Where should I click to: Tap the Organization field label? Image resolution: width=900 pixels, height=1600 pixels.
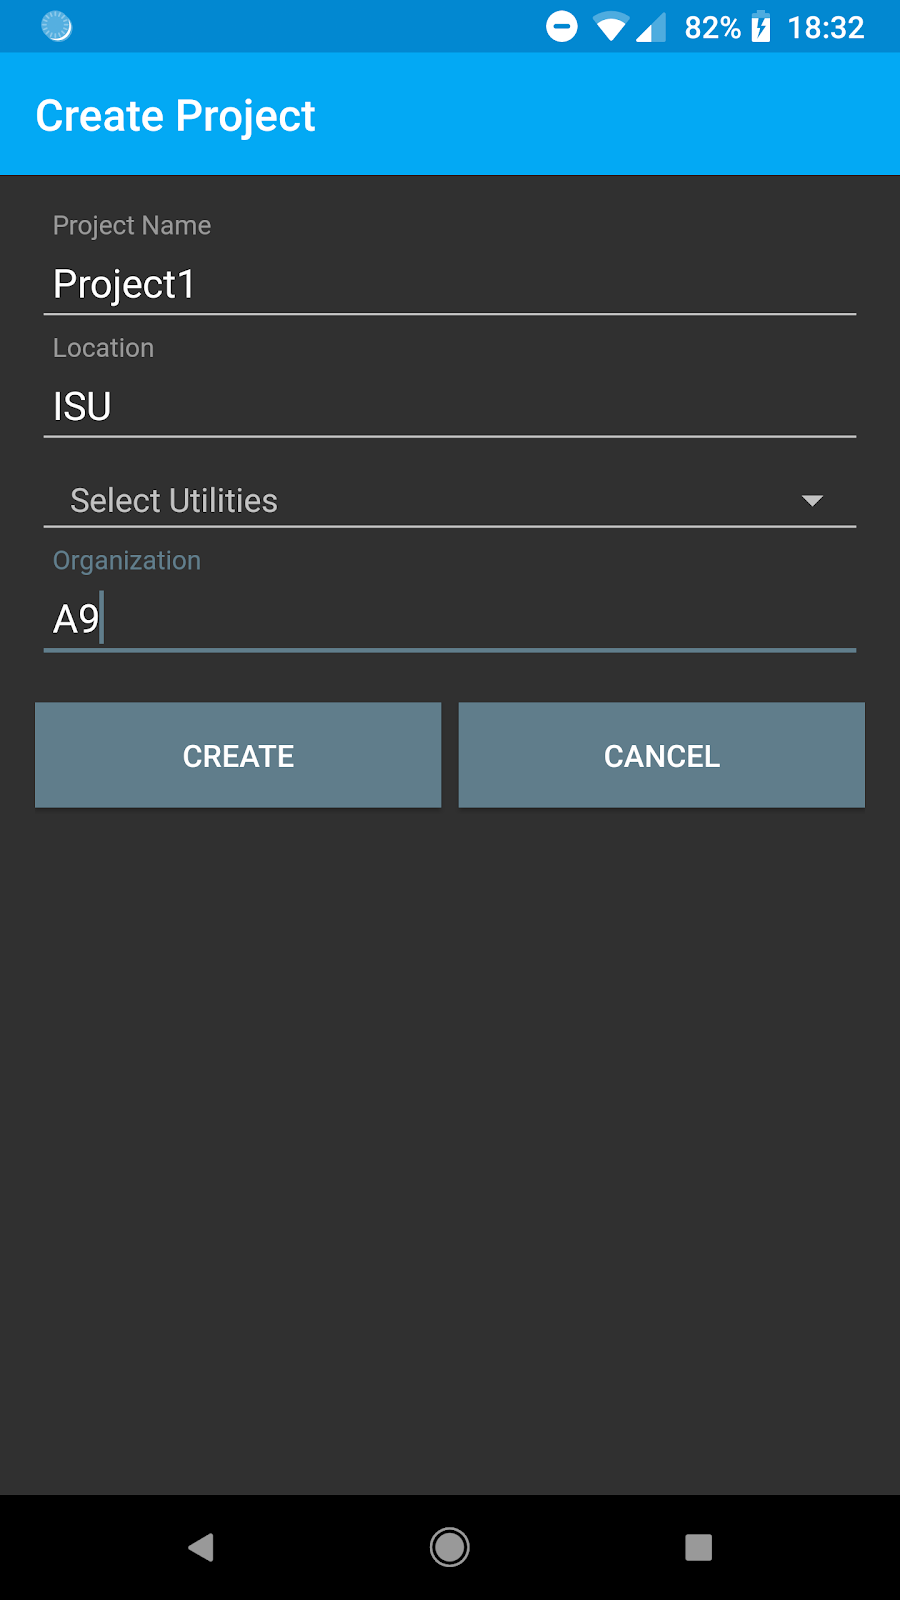coord(127,561)
